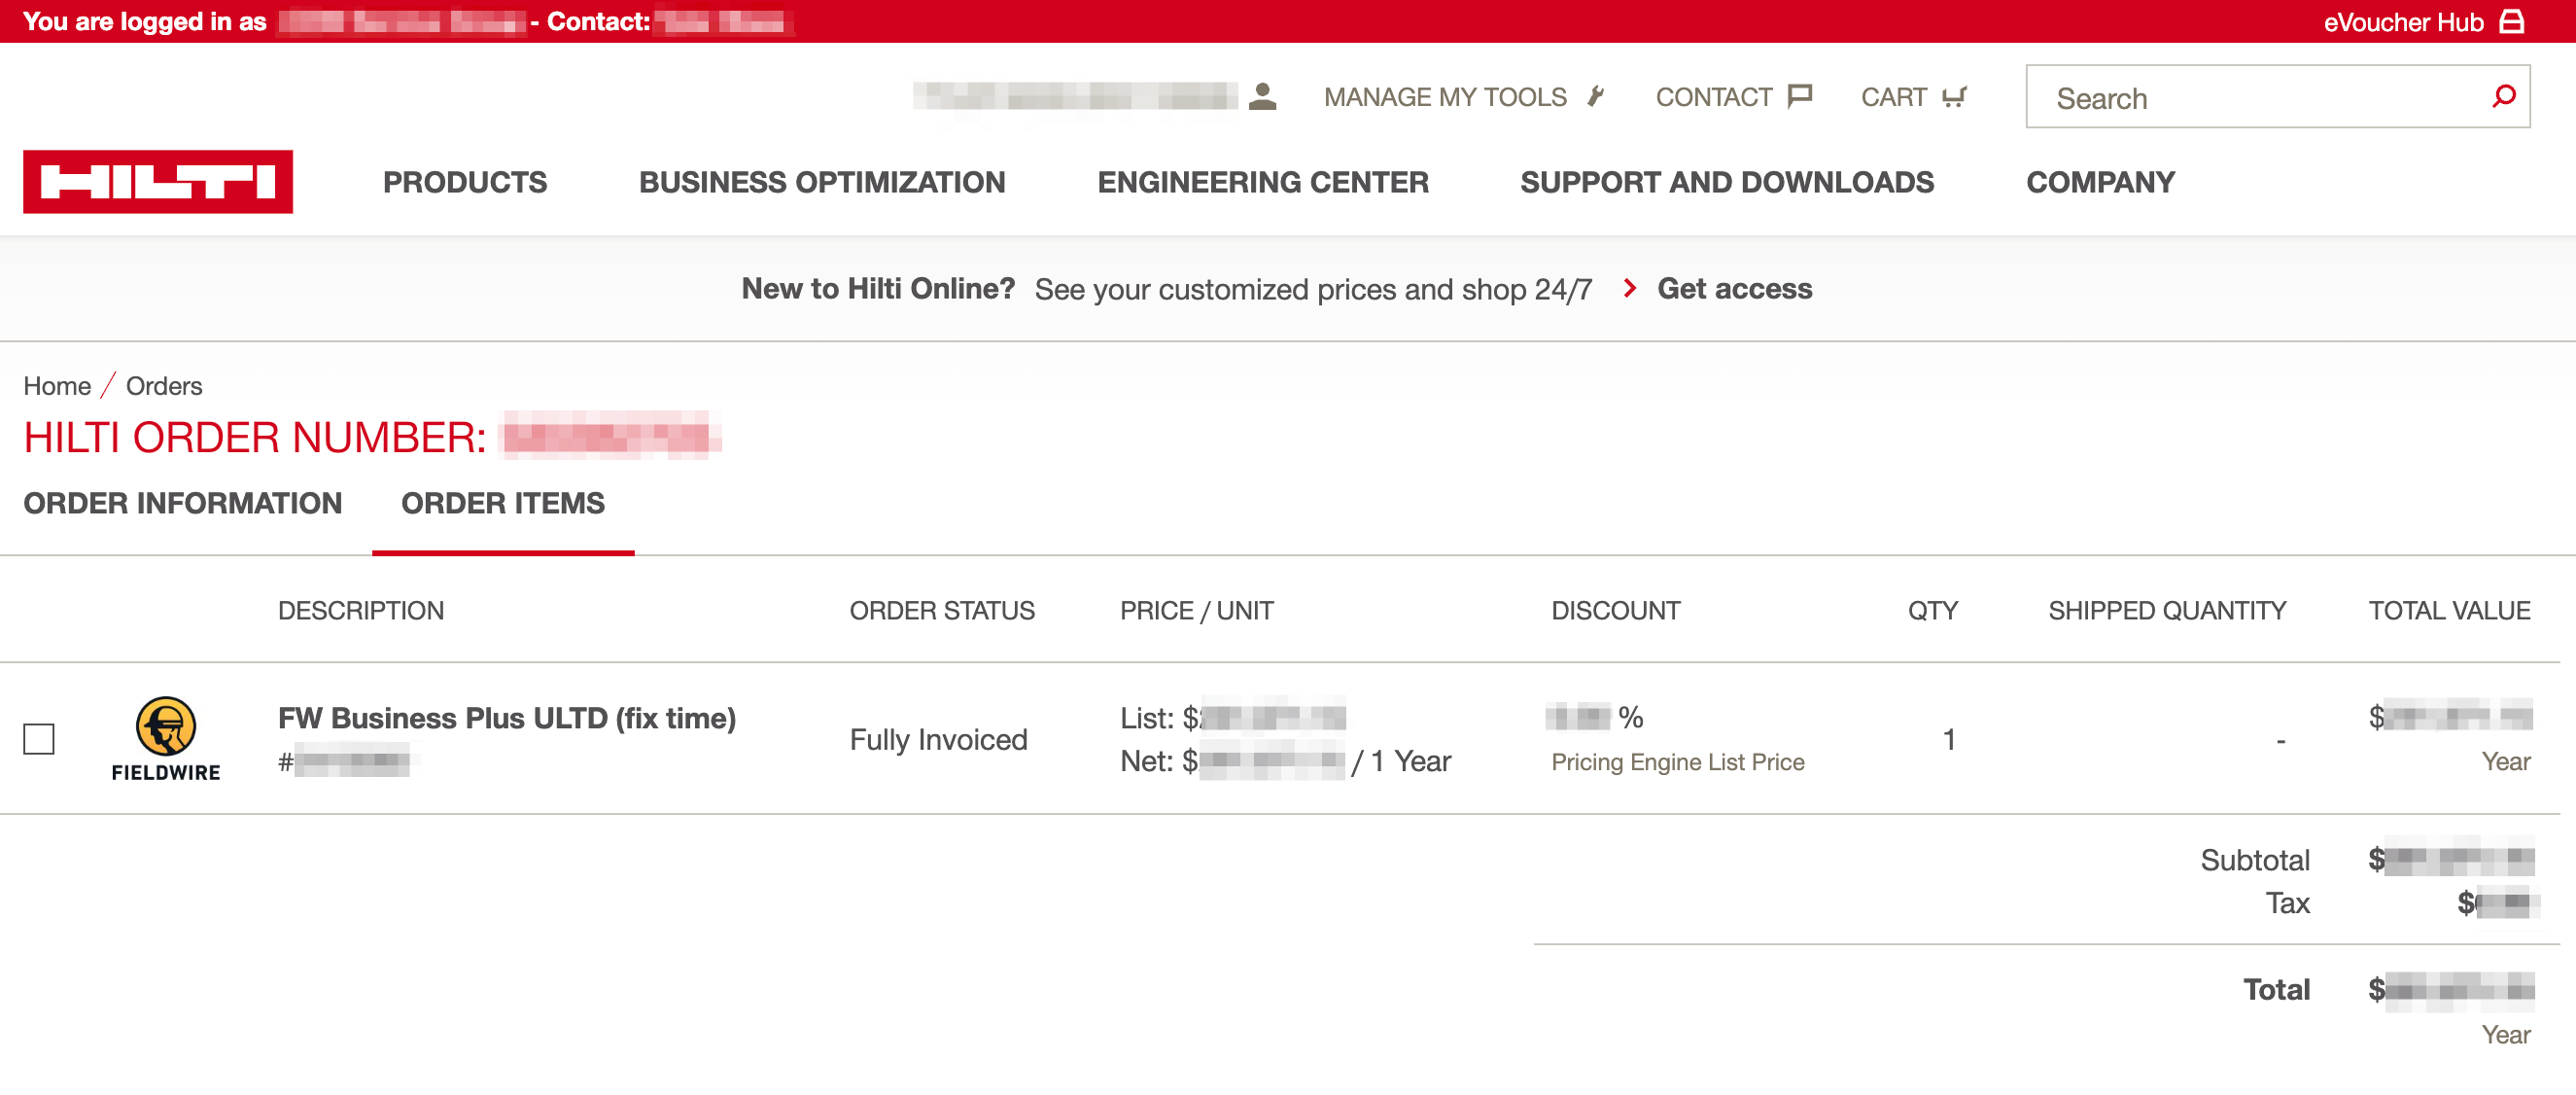Click the Order Status column header

click(x=942, y=610)
